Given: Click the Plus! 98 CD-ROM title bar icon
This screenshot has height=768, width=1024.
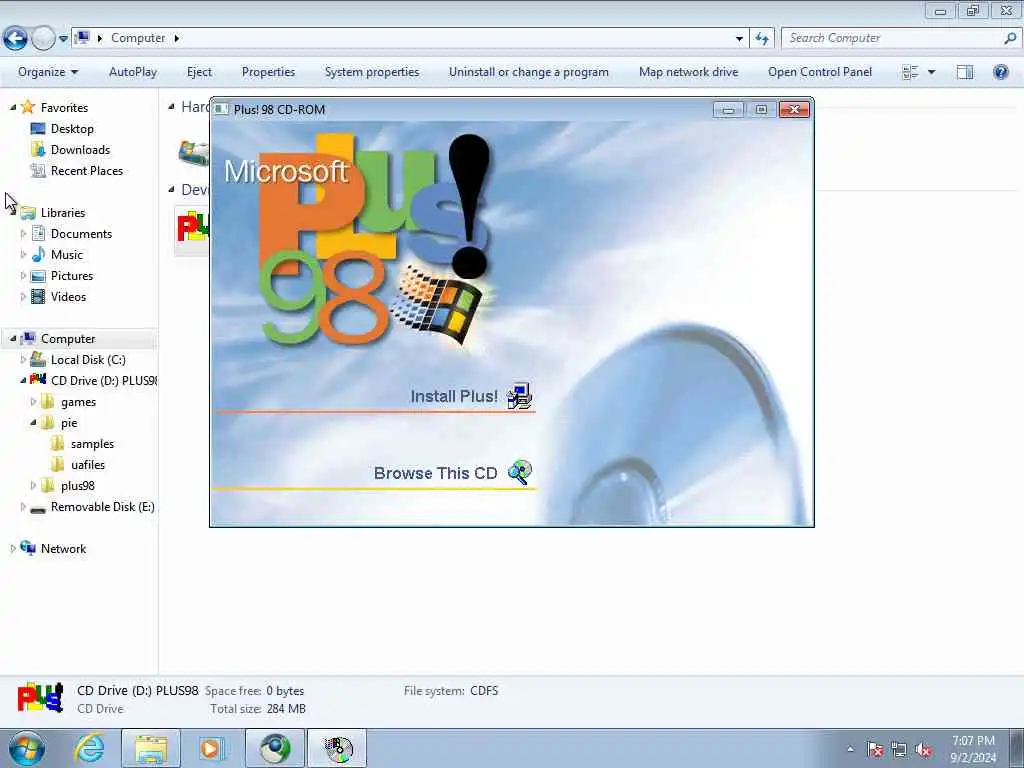Looking at the screenshot, I should pos(221,109).
